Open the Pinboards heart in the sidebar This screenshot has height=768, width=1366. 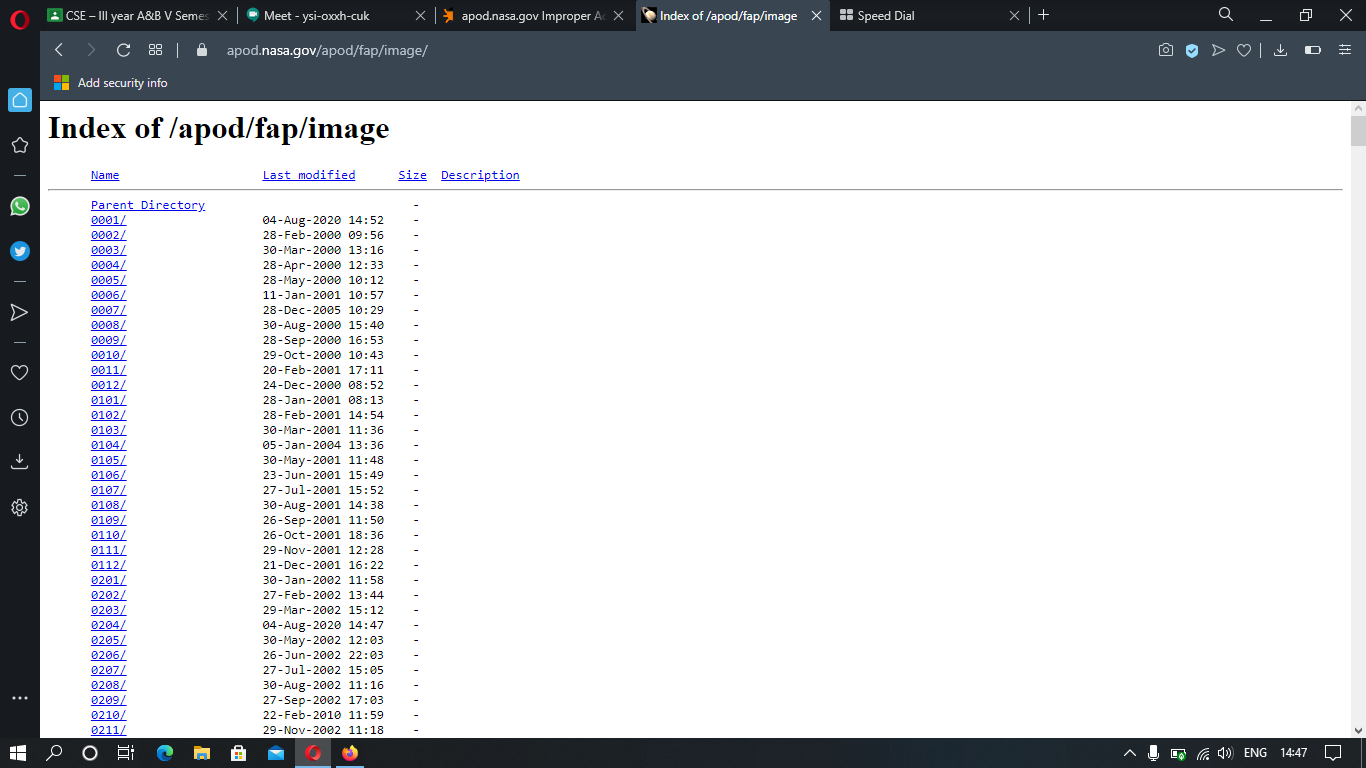19,372
